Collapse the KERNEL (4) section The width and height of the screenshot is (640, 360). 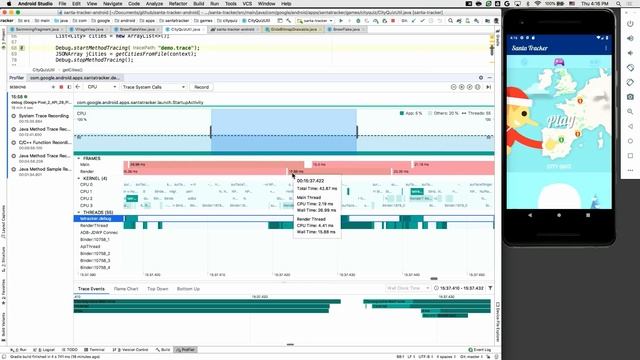[79, 178]
